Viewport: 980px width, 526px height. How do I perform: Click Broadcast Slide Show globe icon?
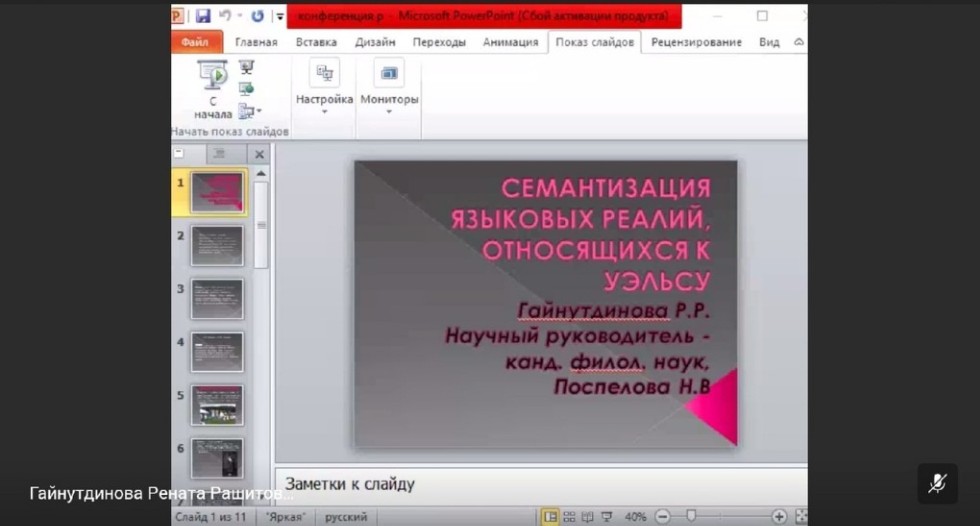pos(246,89)
